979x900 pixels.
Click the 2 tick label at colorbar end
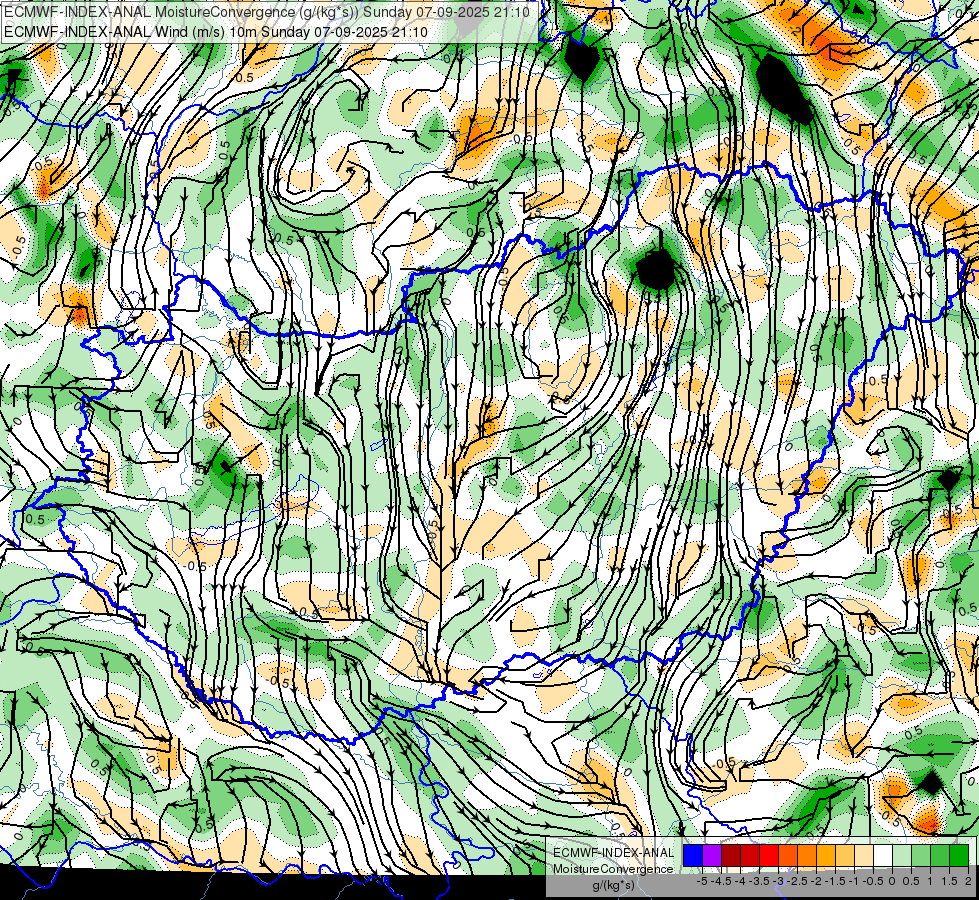pyautogui.click(x=968, y=881)
